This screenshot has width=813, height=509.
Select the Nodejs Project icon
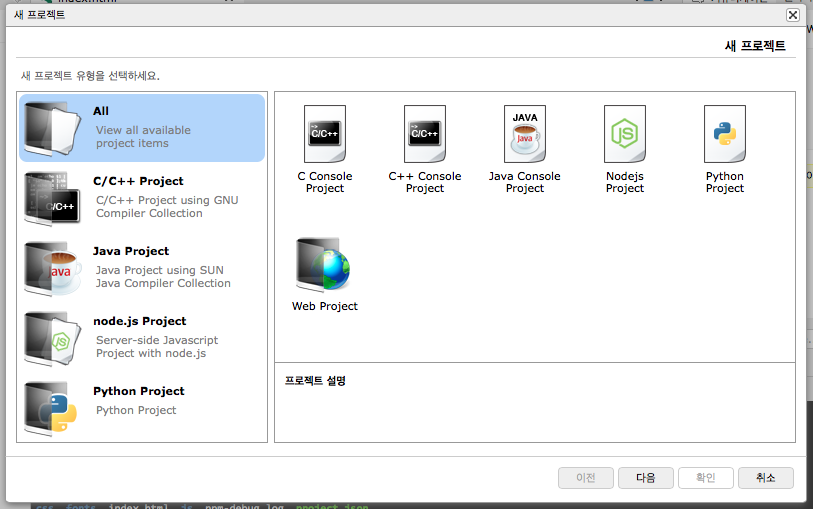[625, 134]
